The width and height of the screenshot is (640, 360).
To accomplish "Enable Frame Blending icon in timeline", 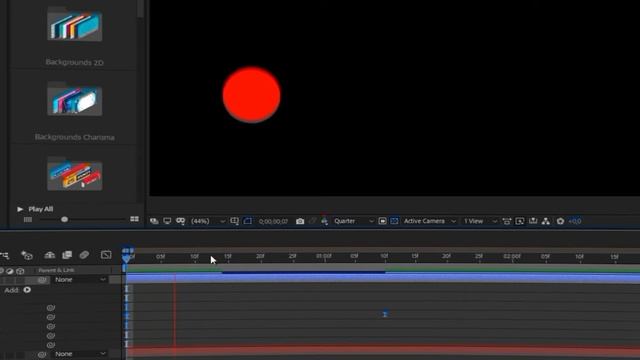I will point(67,255).
